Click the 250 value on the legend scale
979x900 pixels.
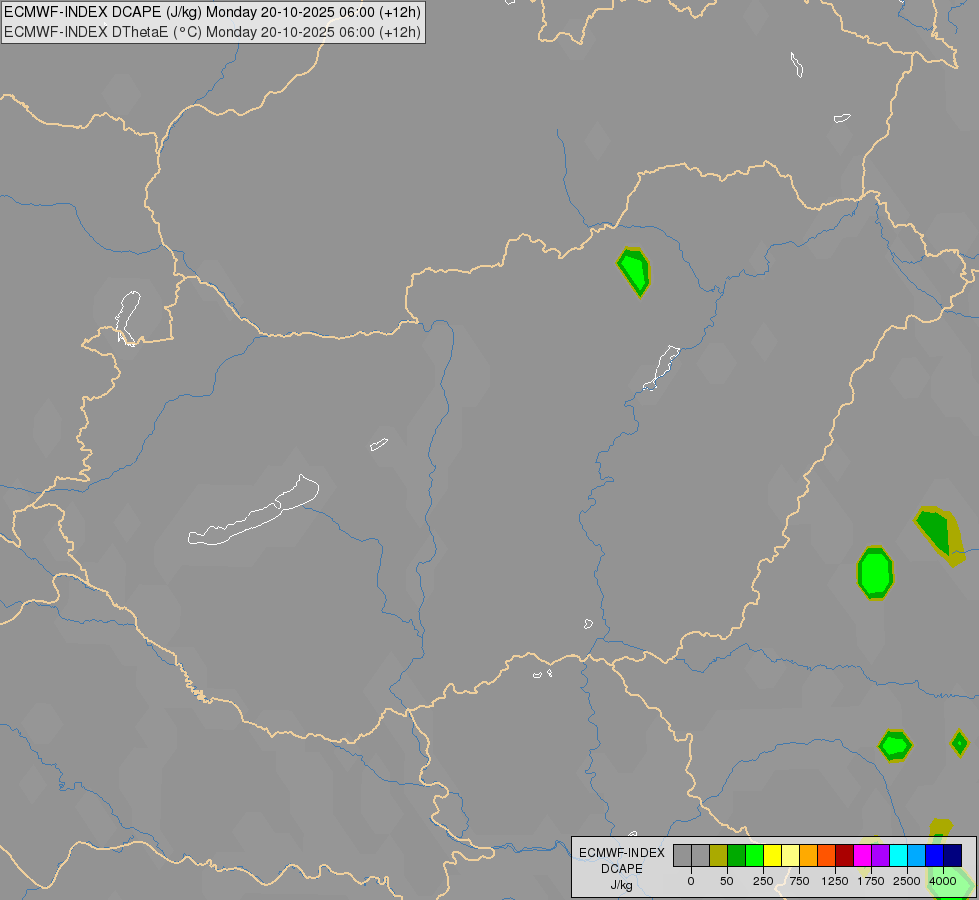(x=763, y=881)
